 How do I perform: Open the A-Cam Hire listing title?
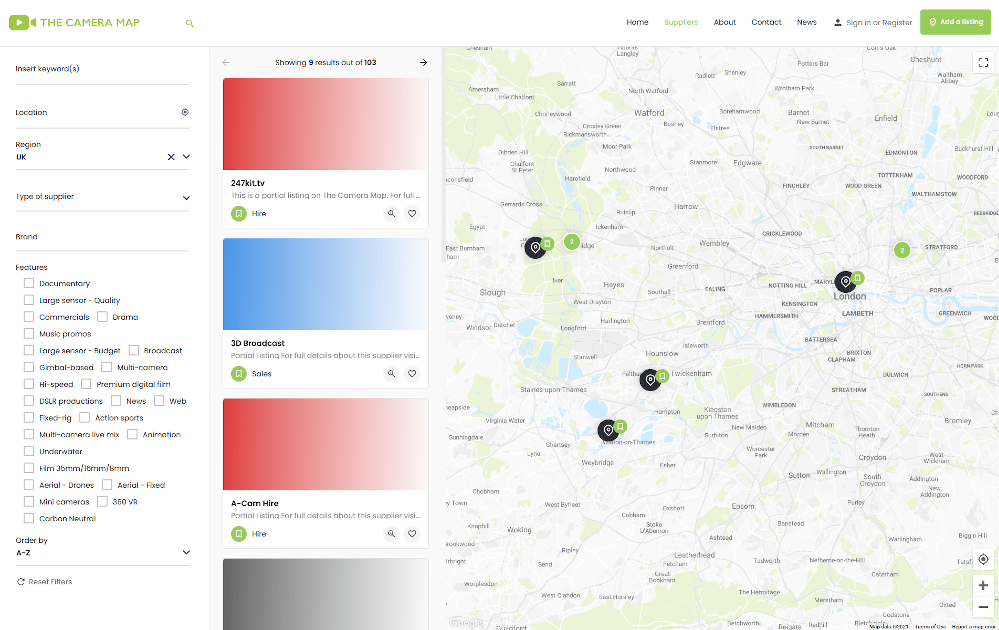click(x=255, y=503)
